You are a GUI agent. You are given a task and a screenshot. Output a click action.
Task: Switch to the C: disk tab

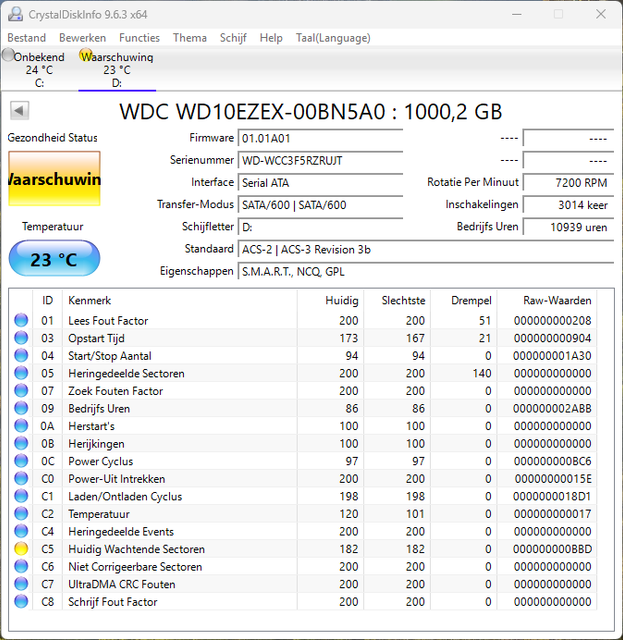pyautogui.click(x=39, y=69)
